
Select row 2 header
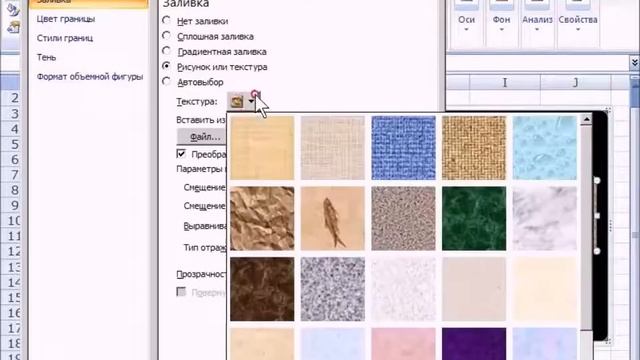coord(10,98)
